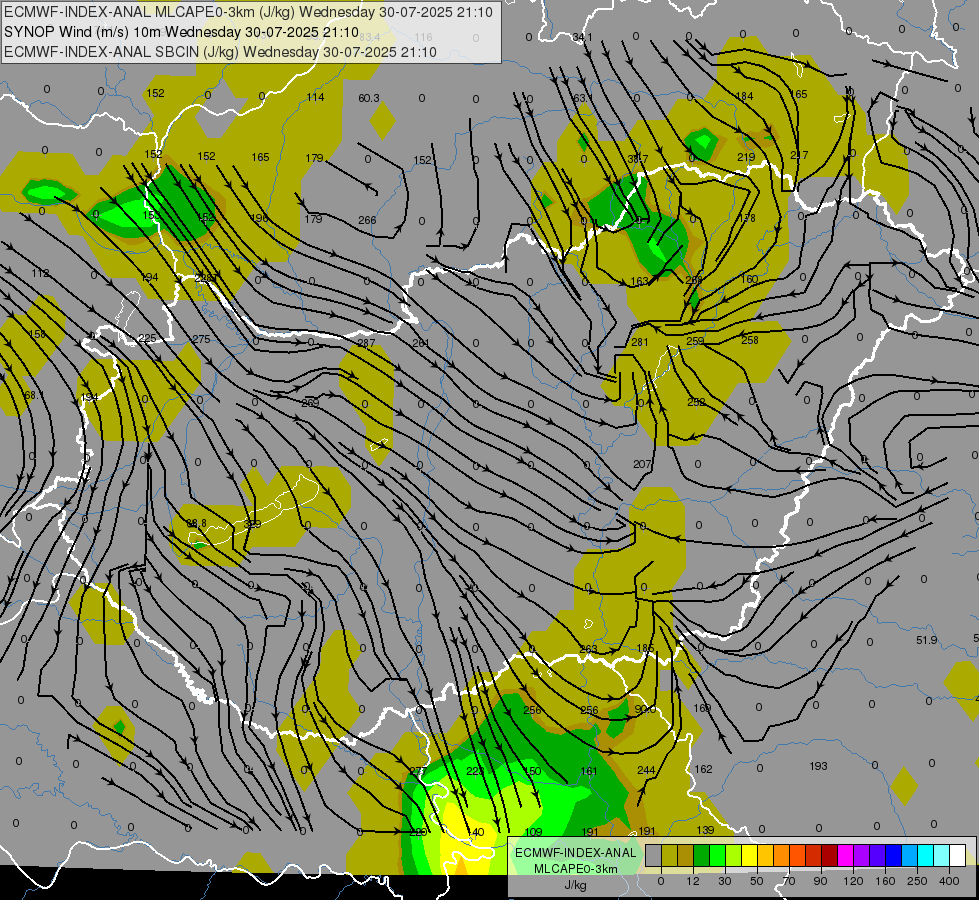Click the map value '158'
Viewport: 979px width, 900px height.
(37, 334)
